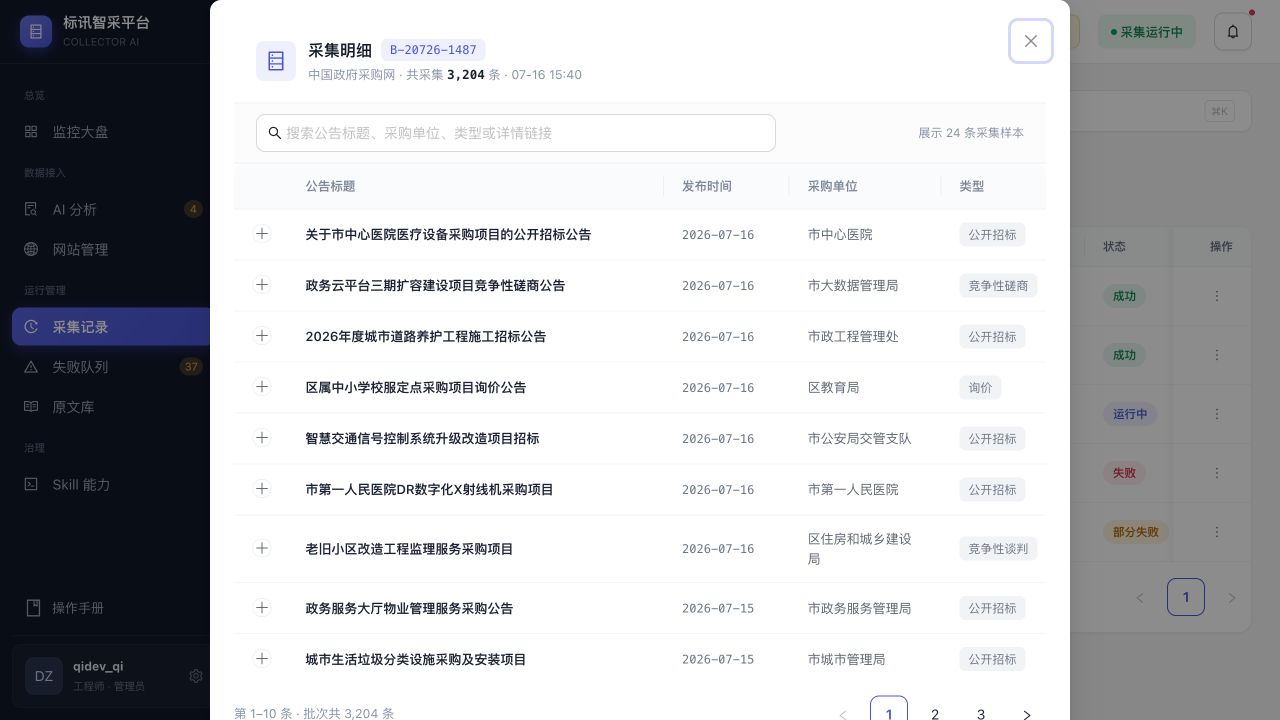Open notifications bell
The image size is (1280, 720).
coord(1233,32)
